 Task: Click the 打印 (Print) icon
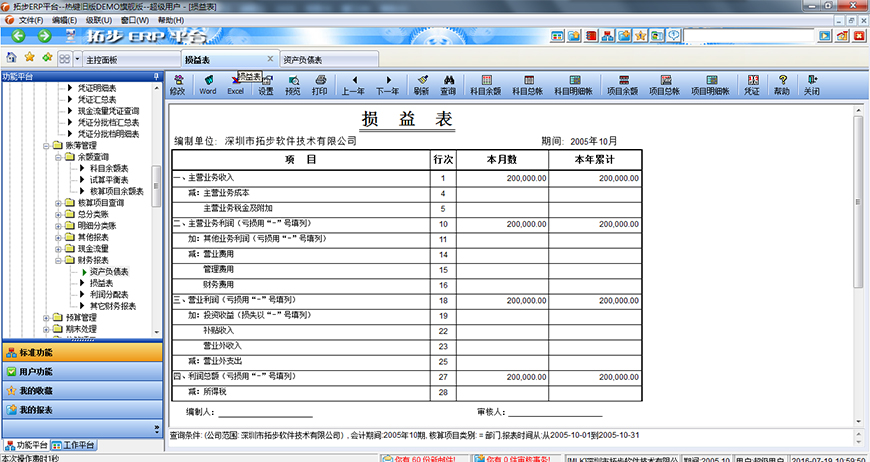tap(319, 85)
